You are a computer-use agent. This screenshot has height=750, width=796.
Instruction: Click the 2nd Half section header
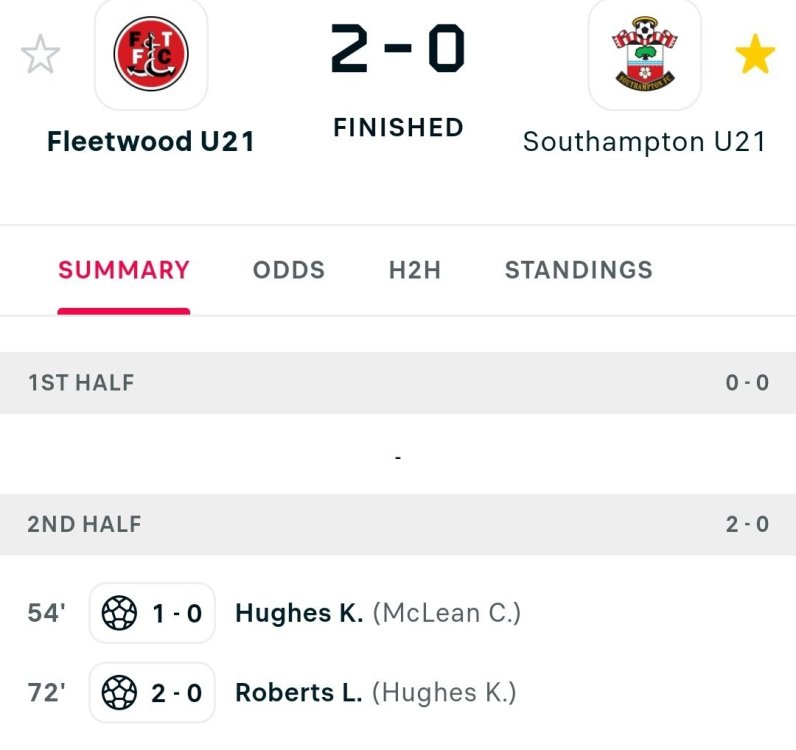(x=84, y=524)
